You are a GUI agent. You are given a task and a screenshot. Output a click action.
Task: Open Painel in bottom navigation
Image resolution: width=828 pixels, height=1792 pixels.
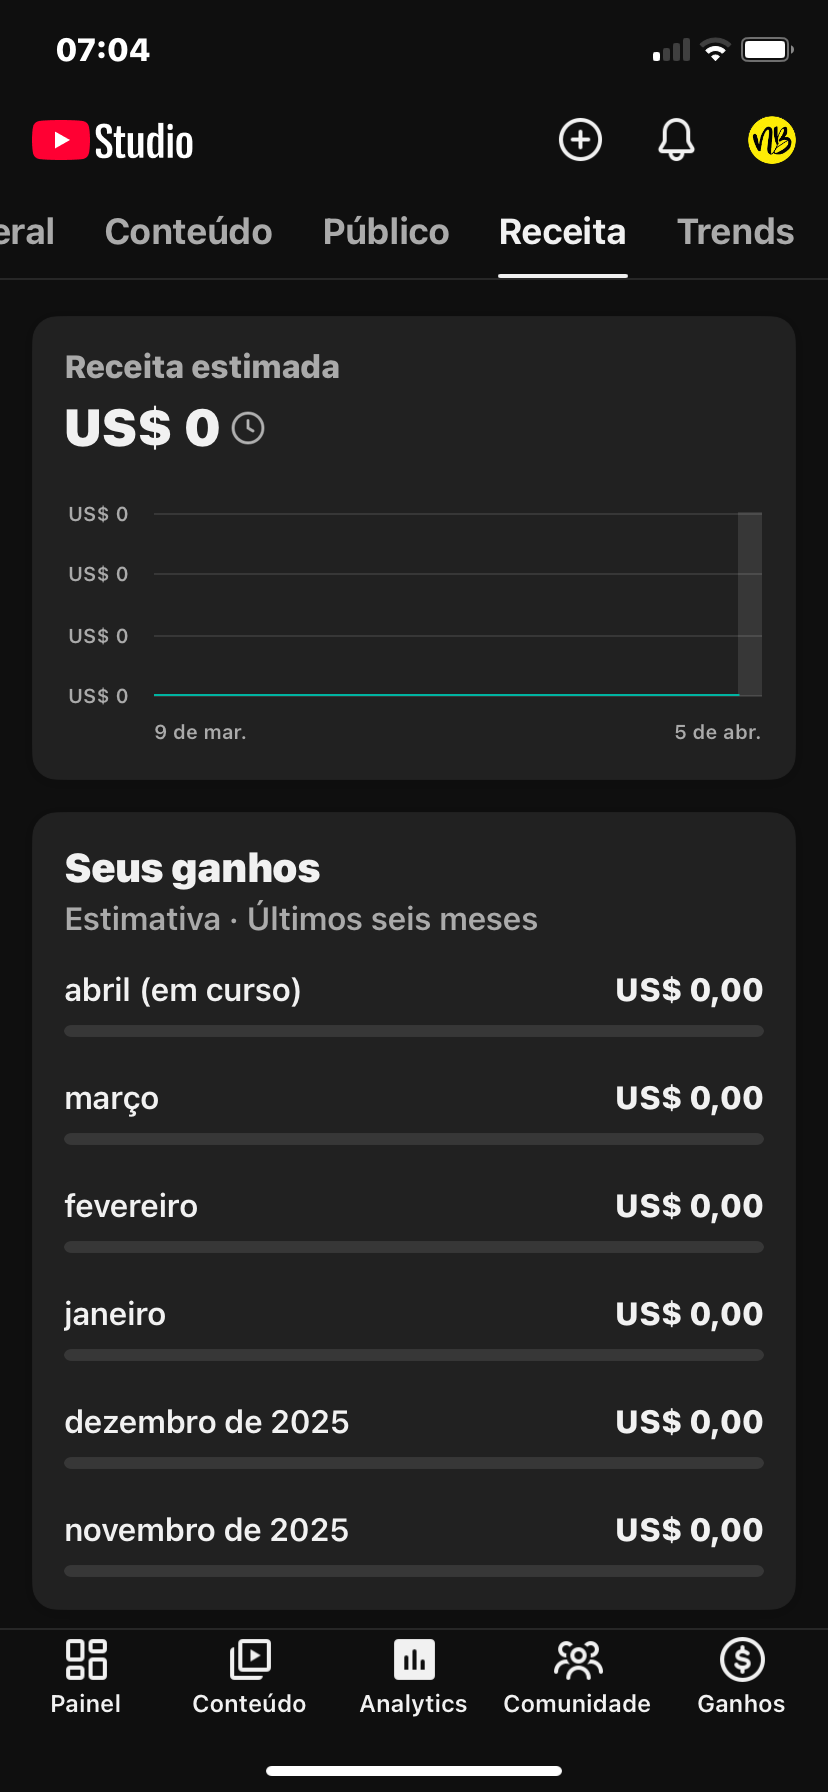pyautogui.click(x=86, y=1677)
